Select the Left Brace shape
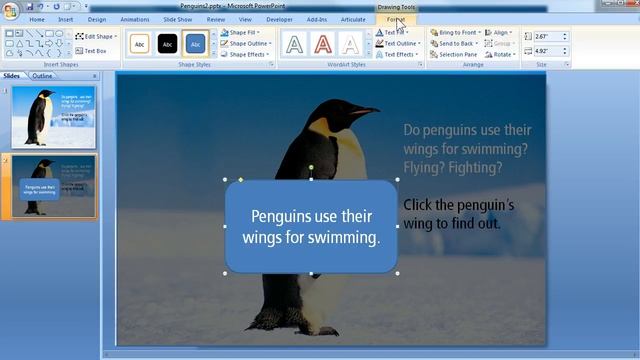This screenshot has width=640, height=360. point(49,53)
